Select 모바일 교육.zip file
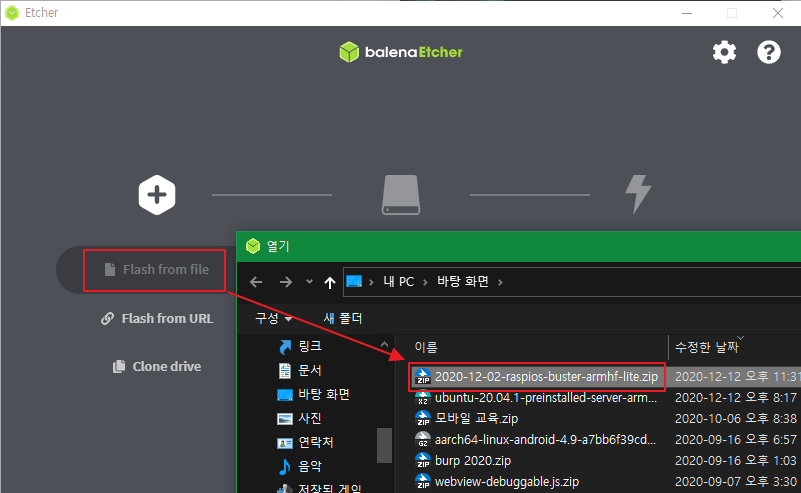 coord(476,418)
